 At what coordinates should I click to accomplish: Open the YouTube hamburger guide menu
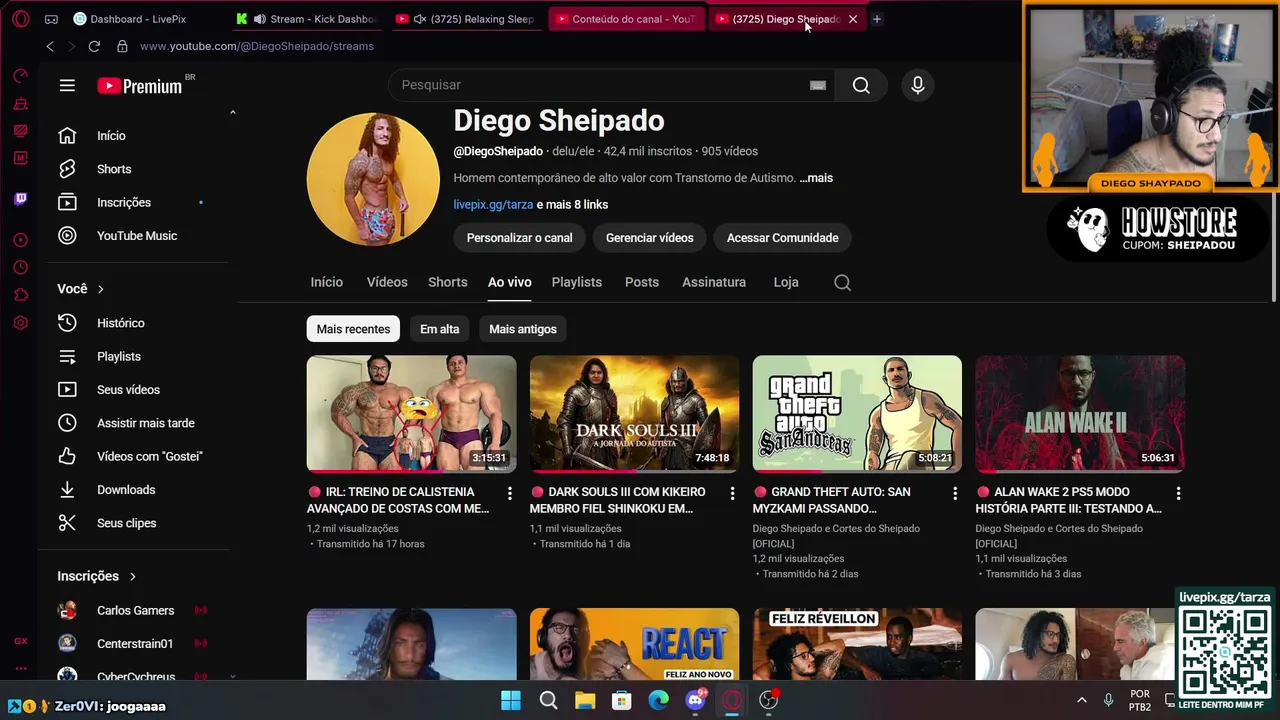point(67,86)
